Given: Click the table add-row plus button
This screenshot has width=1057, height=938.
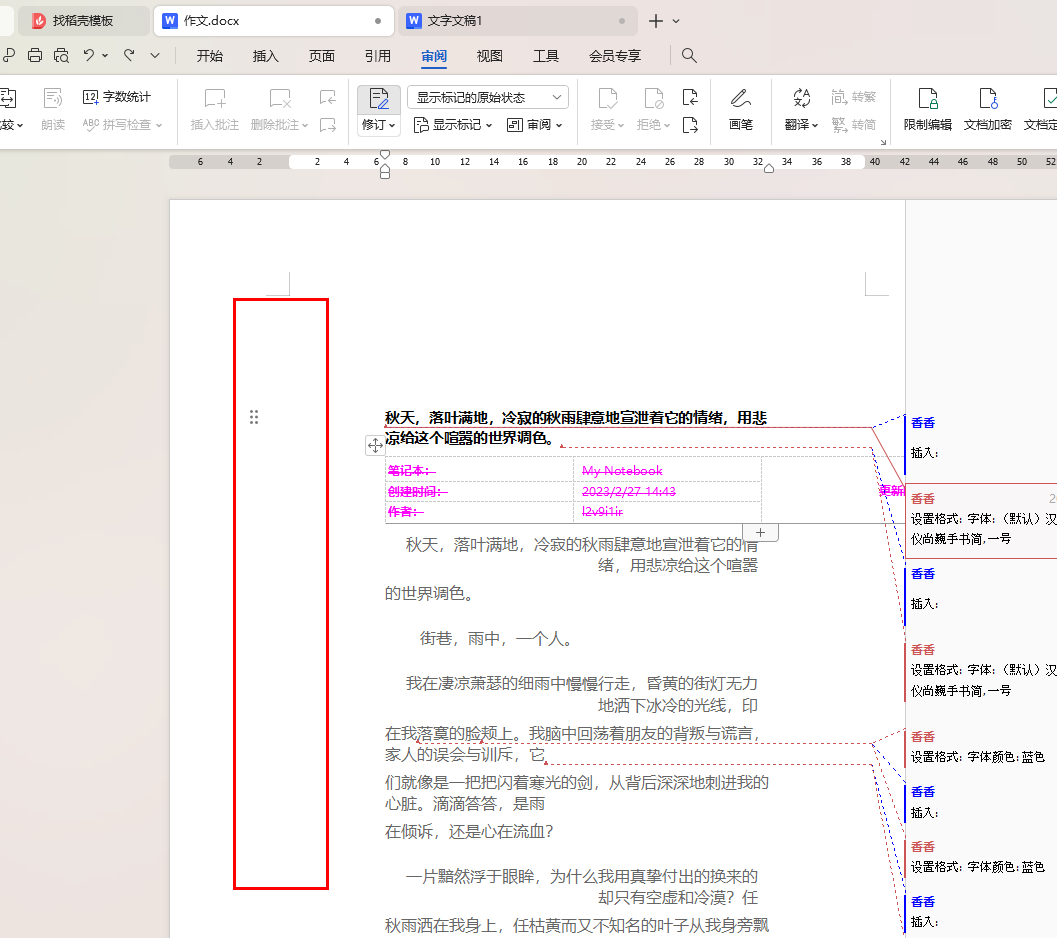Looking at the screenshot, I should (x=760, y=532).
